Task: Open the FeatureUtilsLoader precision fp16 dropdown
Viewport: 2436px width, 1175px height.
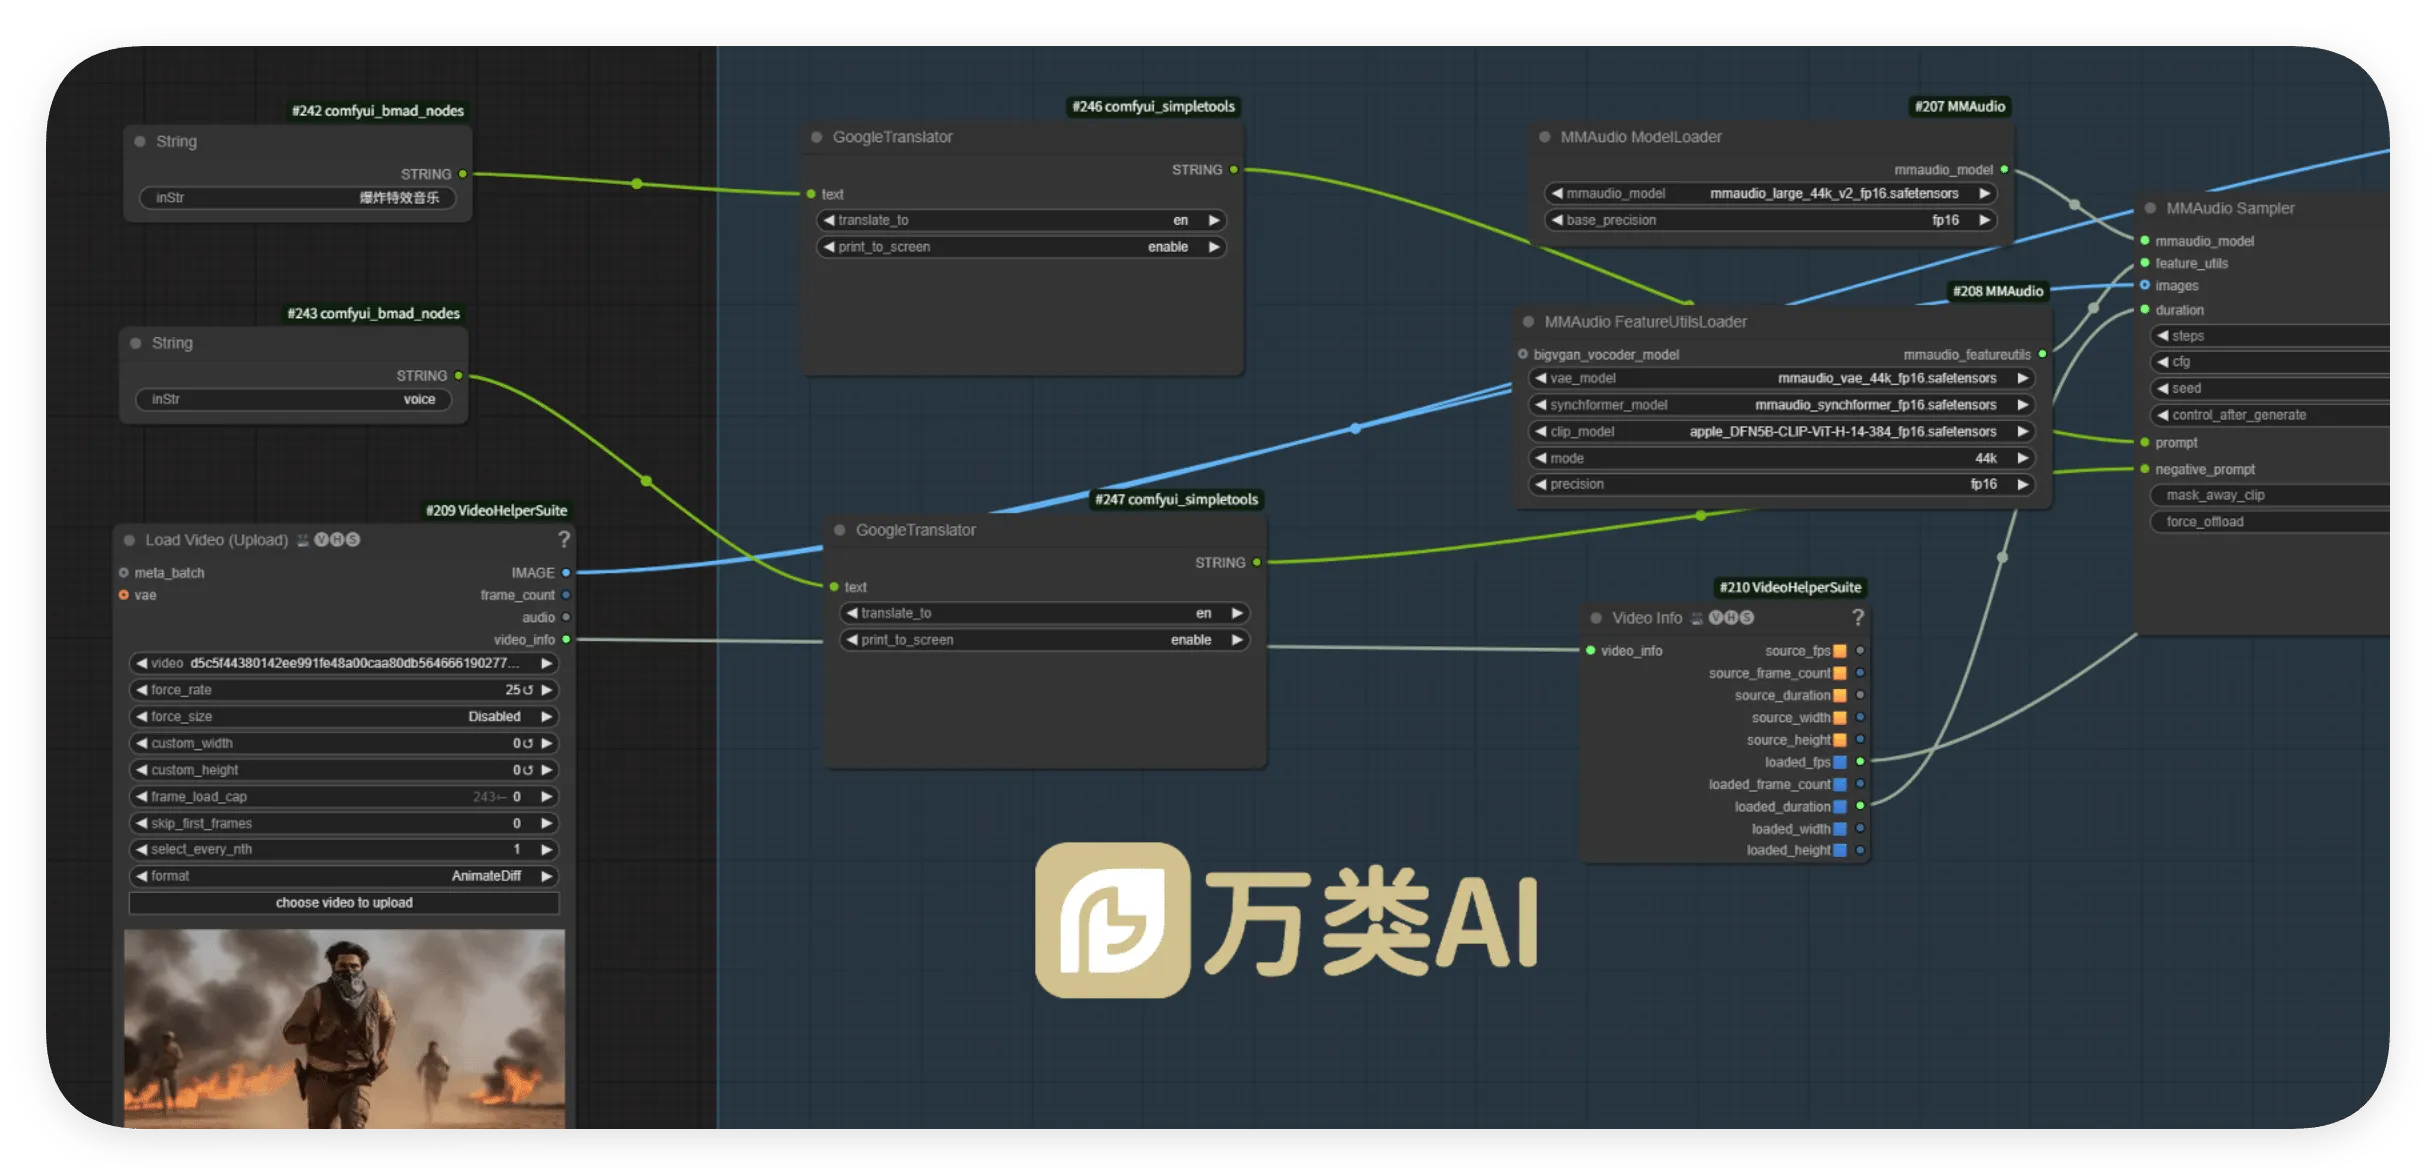Action: [1781, 484]
